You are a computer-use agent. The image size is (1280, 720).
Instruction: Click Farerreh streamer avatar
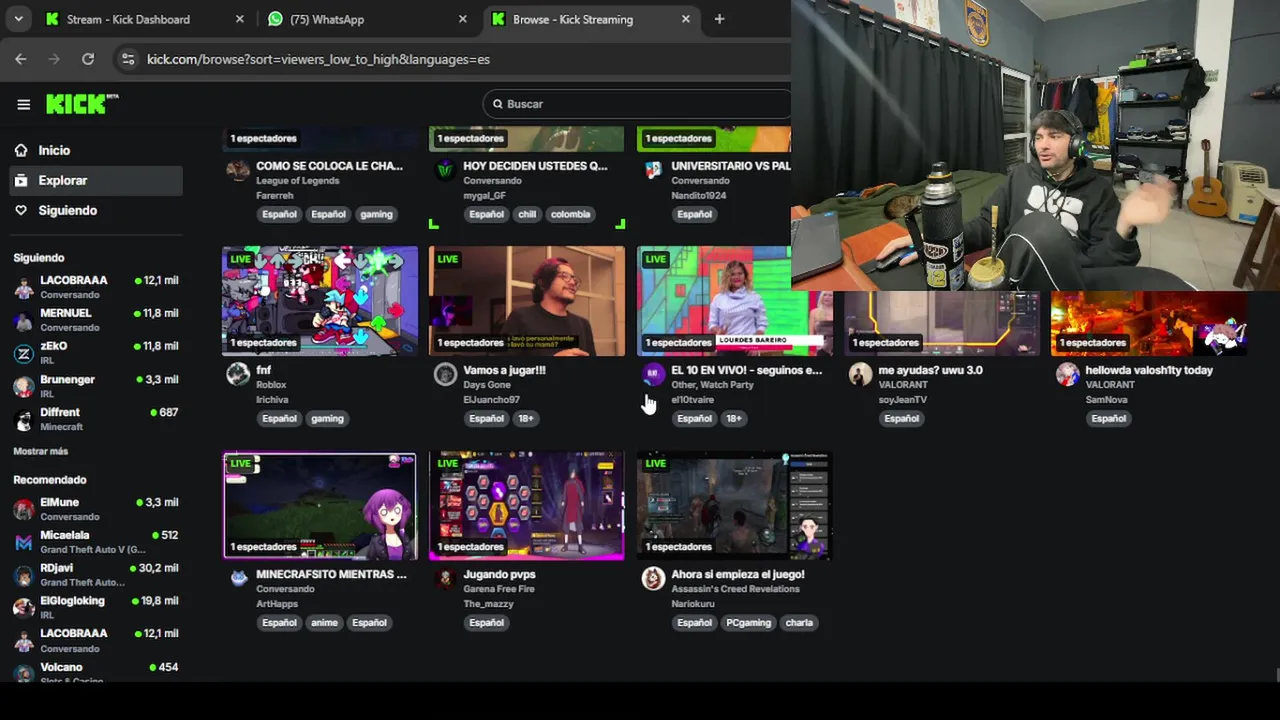238,170
